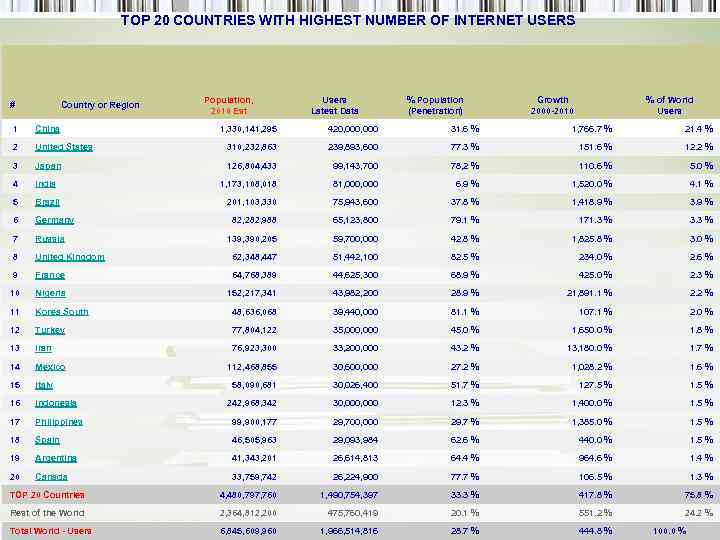Click the '#' rank column header
Viewport: 720px width, 540px height.
[x=13, y=105]
